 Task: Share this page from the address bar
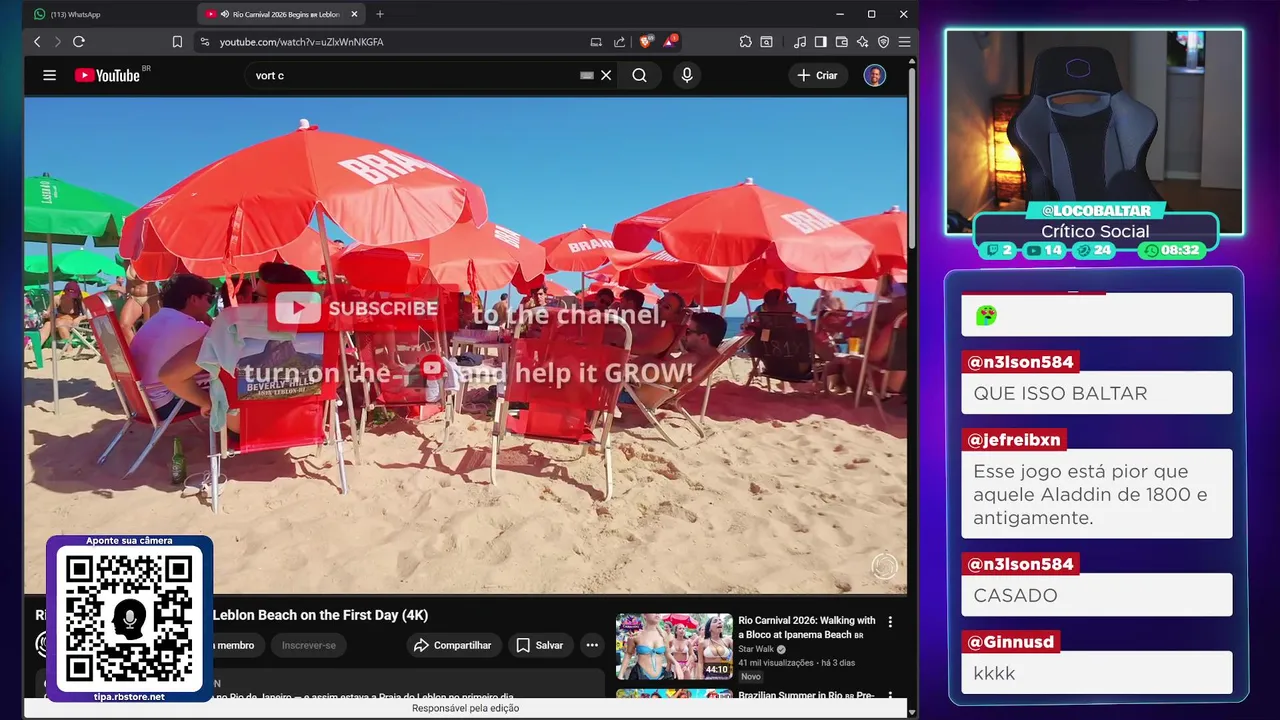coord(619,42)
